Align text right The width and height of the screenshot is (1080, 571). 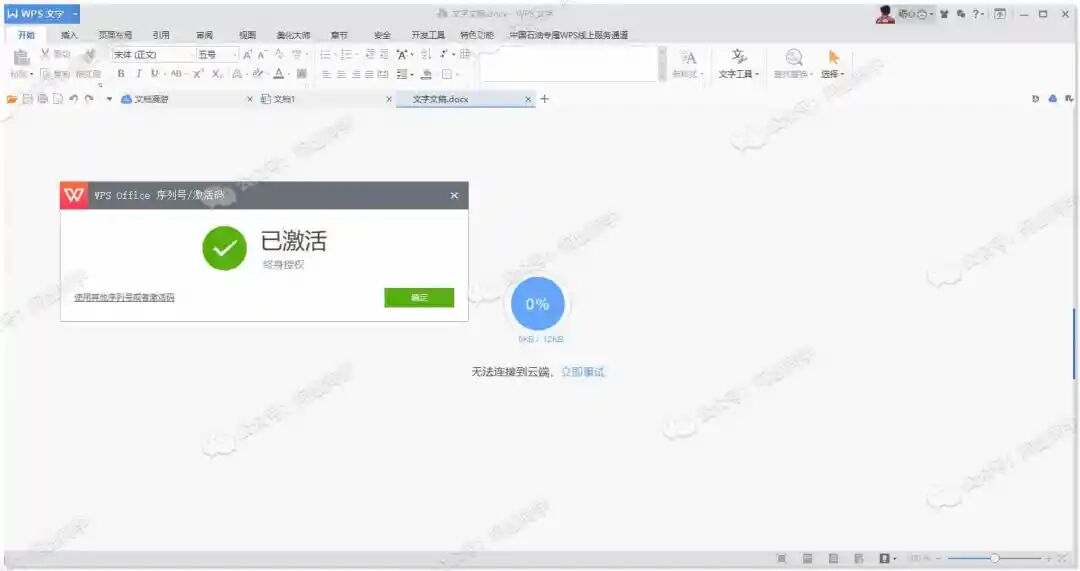pos(355,74)
